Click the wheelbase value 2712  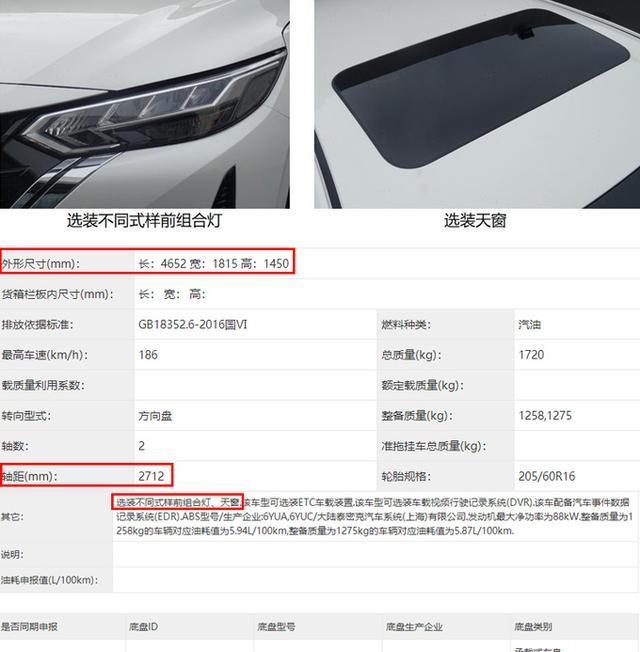(x=151, y=476)
